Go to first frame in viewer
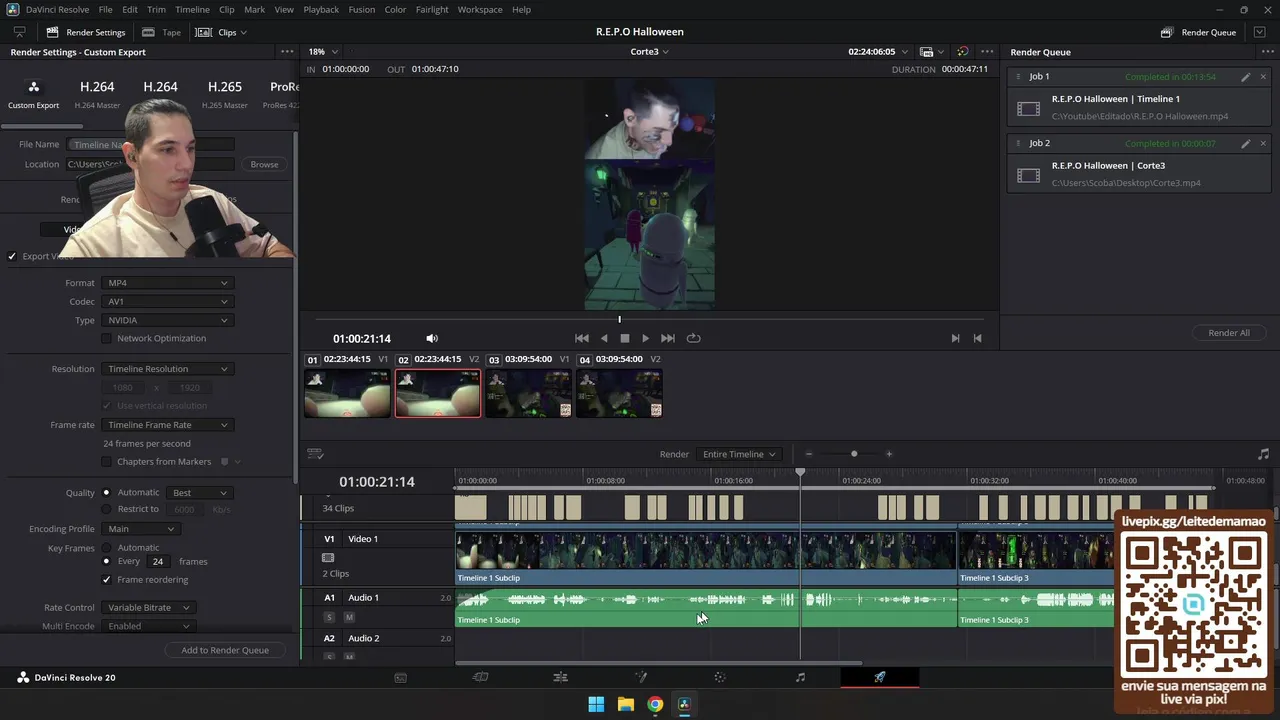The width and height of the screenshot is (1280, 720). 582,339
